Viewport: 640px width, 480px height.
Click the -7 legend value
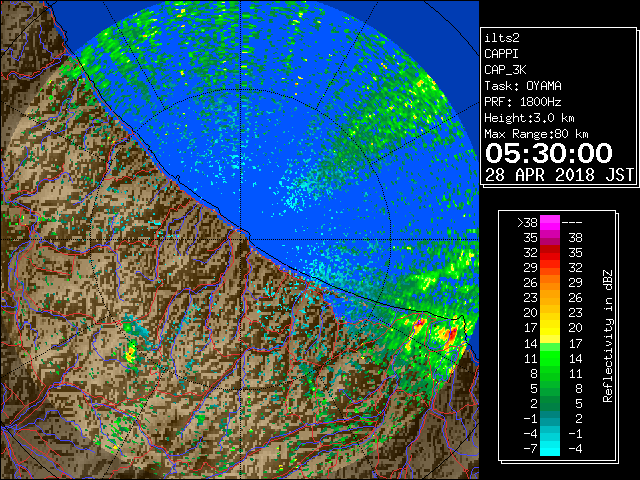[530, 449]
